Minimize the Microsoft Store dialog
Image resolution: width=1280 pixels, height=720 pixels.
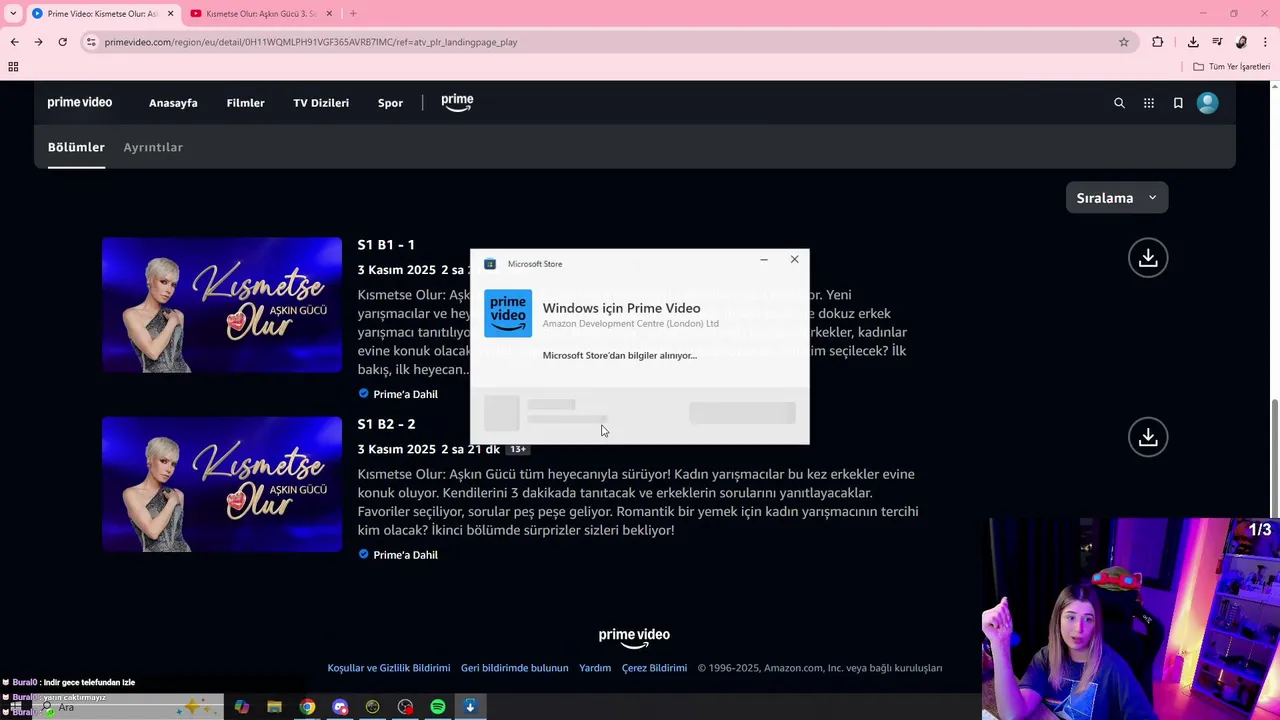(x=764, y=260)
